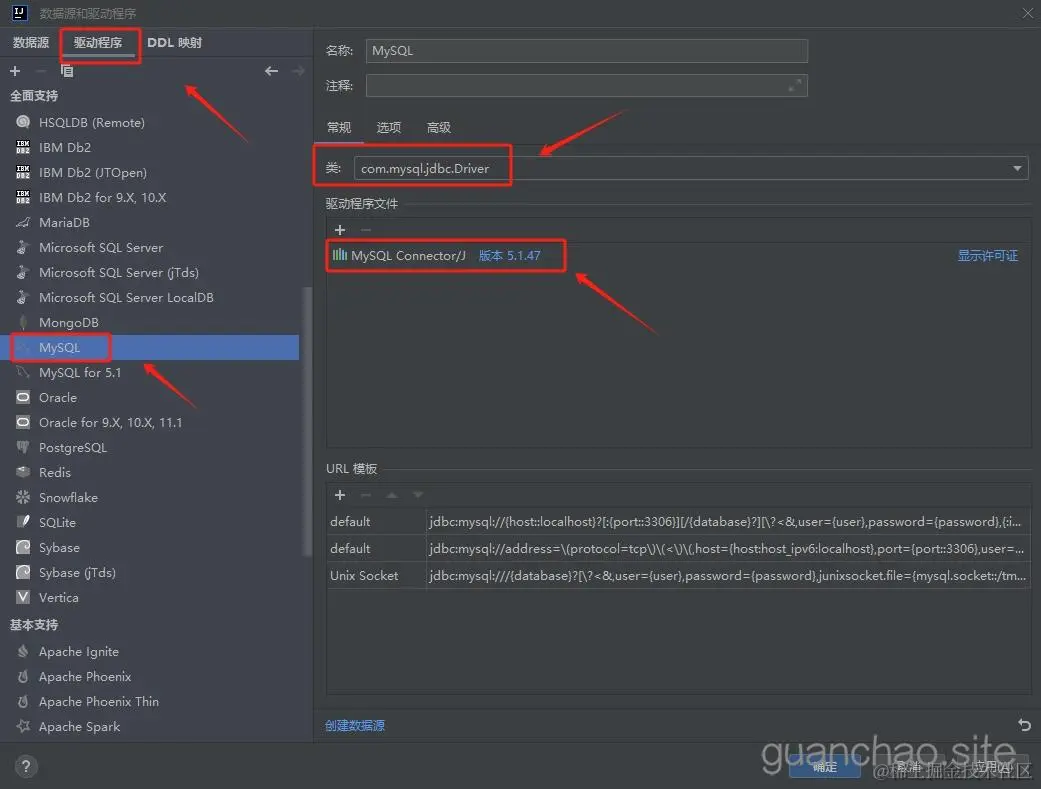The image size is (1041, 789).
Task: Switch to the 驱动程序 tab
Action: click(98, 43)
